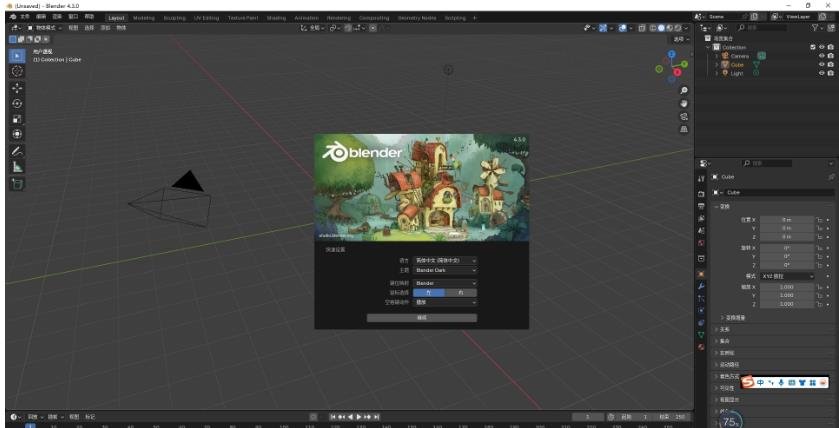Open the Modifiers wrench tab icon
The image size is (839, 428).
(701, 286)
